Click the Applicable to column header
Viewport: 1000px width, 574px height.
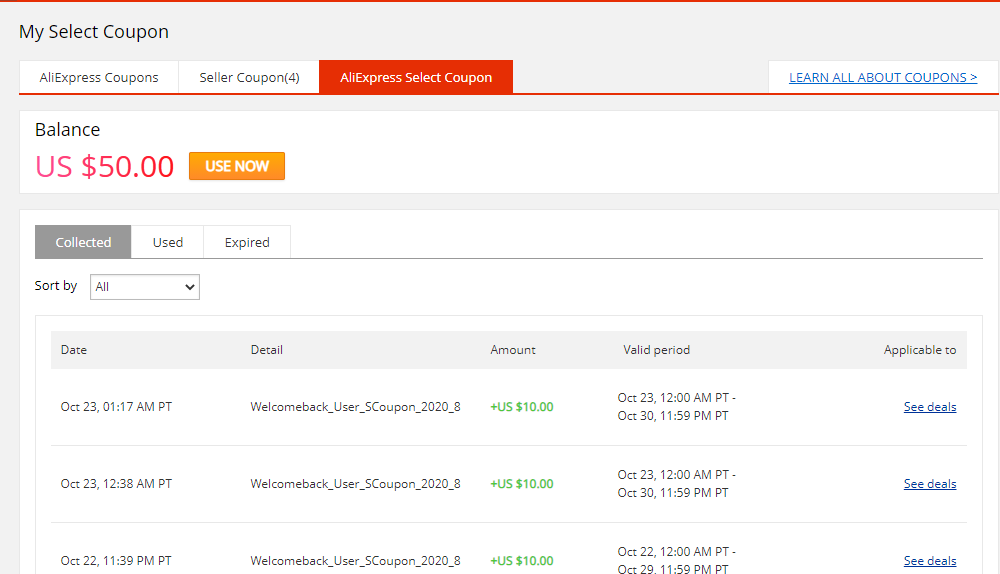(920, 350)
